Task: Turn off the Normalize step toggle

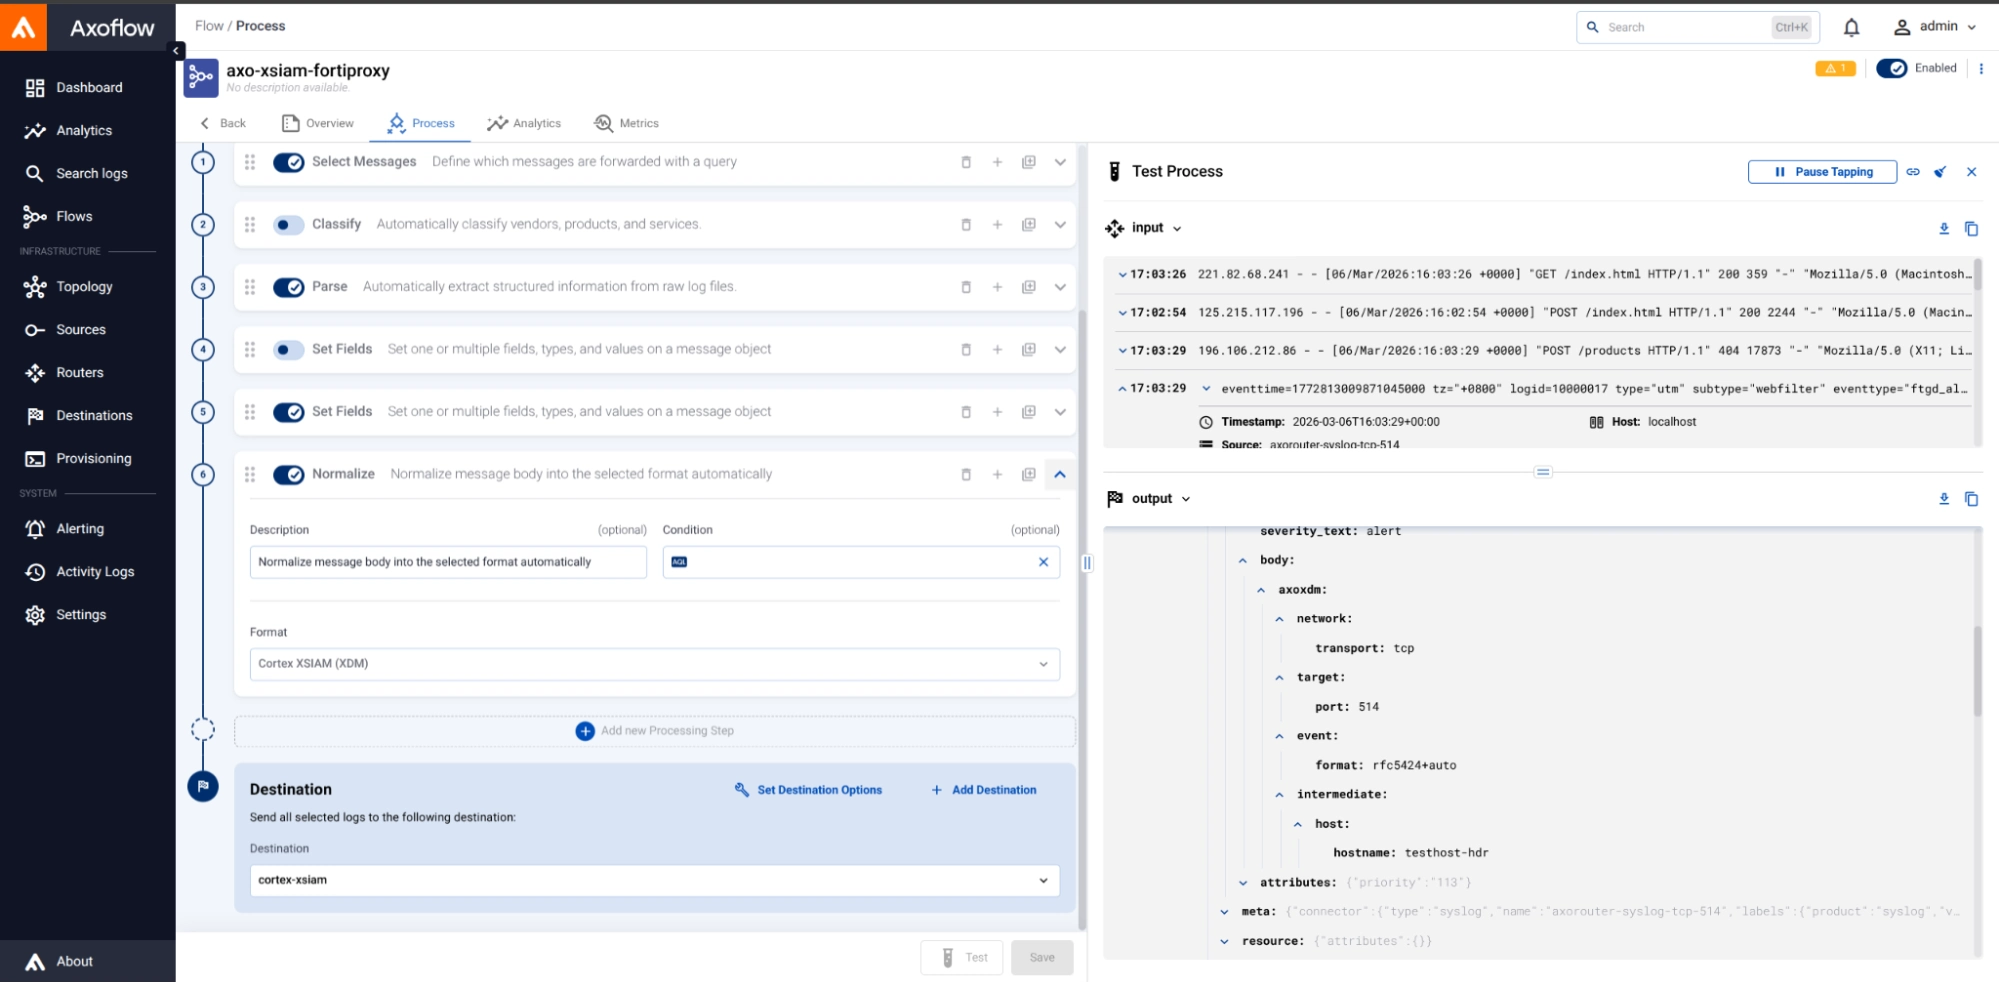Action: pyautogui.click(x=289, y=474)
